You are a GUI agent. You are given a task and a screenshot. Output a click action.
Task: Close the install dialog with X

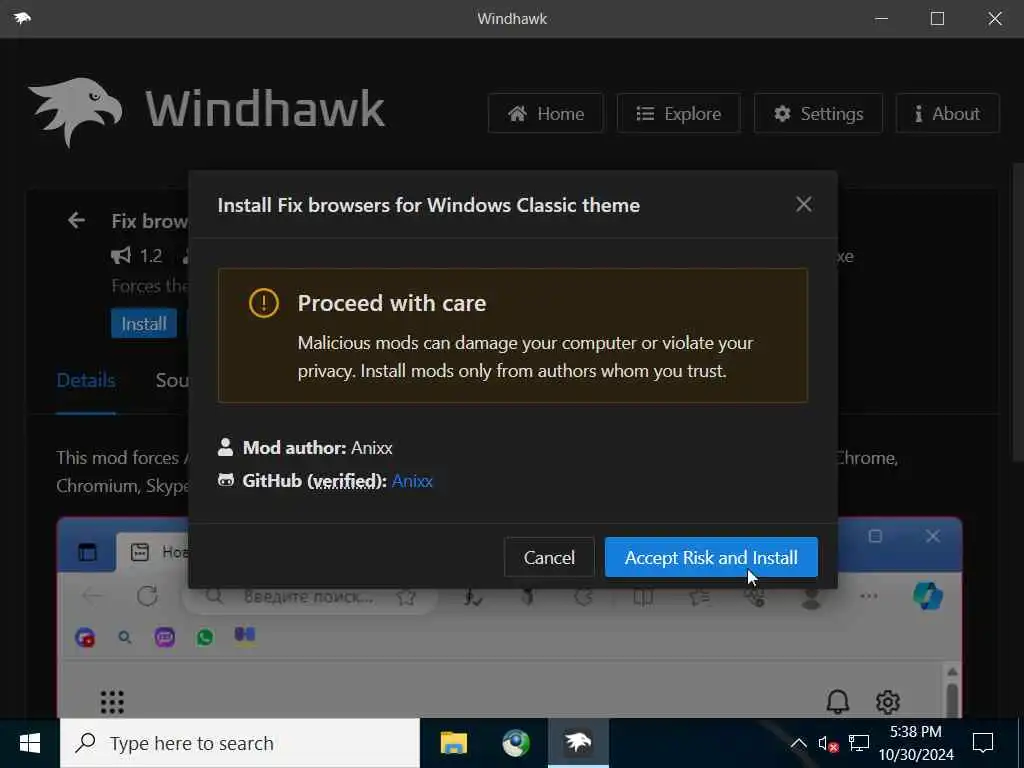[804, 204]
